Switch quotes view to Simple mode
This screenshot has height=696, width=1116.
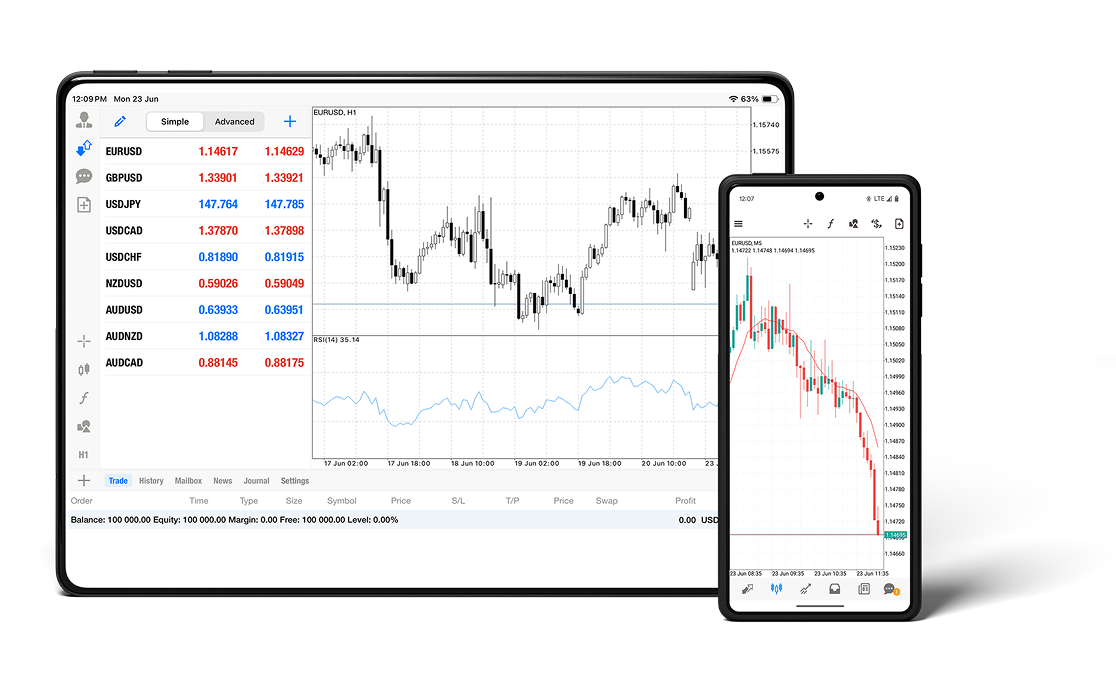[x=175, y=122]
